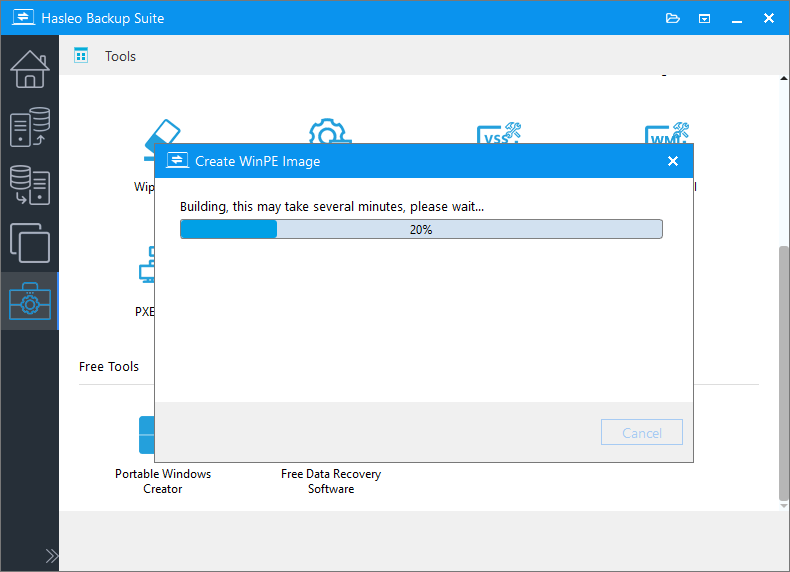
Task: Select the Tools toolbox sidebar icon
Action: click(x=29, y=301)
